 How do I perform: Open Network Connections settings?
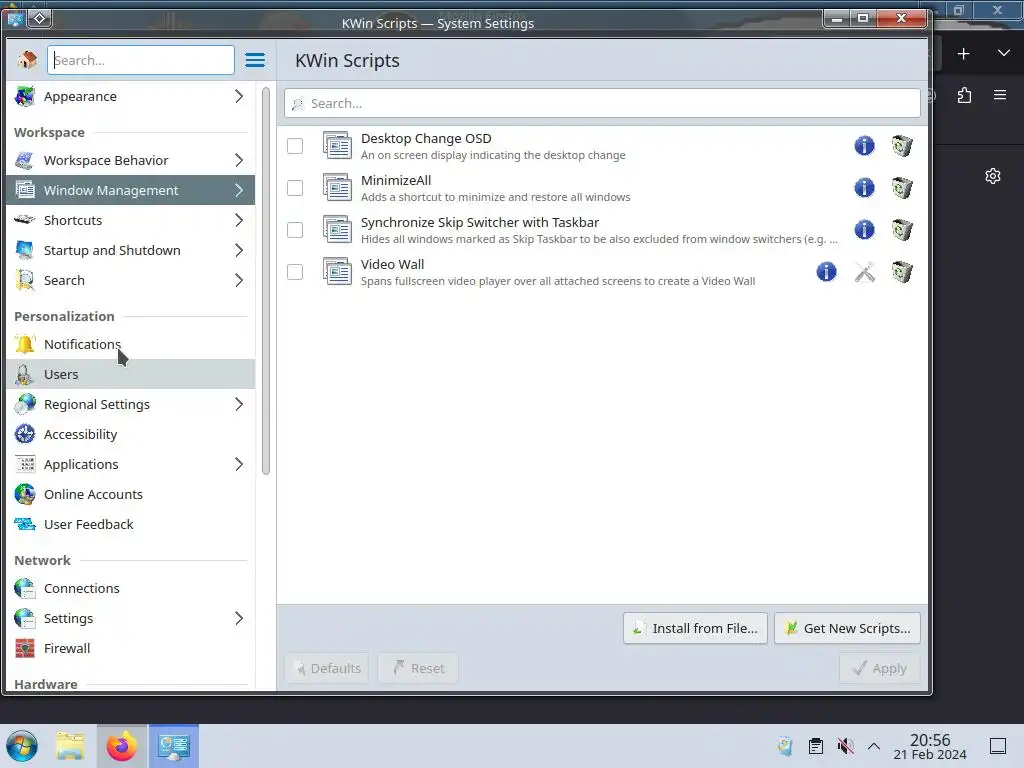(x=131, y=588)
